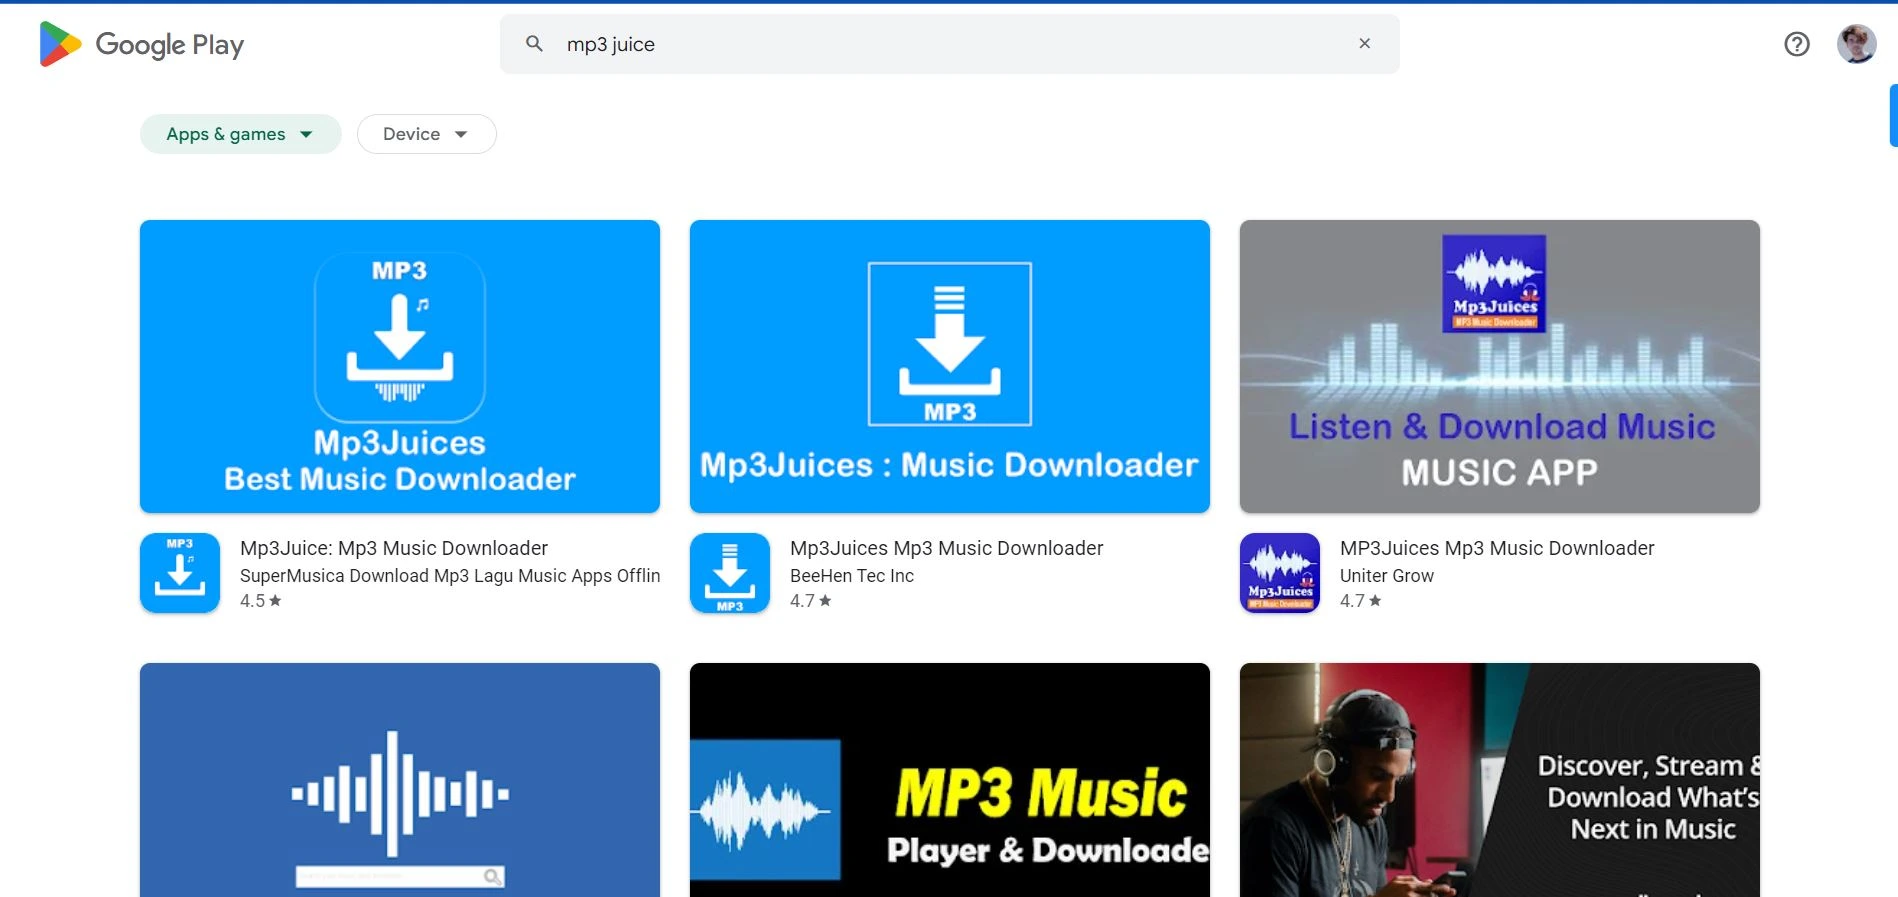Select the Mp3Juices : Music Downloader banner
The image size is (1898, 897).
(x=950, y=366)
